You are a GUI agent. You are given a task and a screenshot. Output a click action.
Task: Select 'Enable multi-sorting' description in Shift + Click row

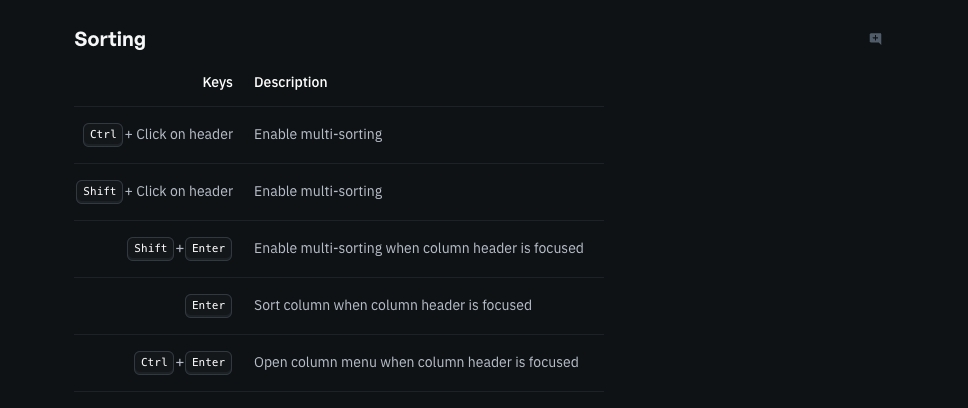[x=318, y=191]
